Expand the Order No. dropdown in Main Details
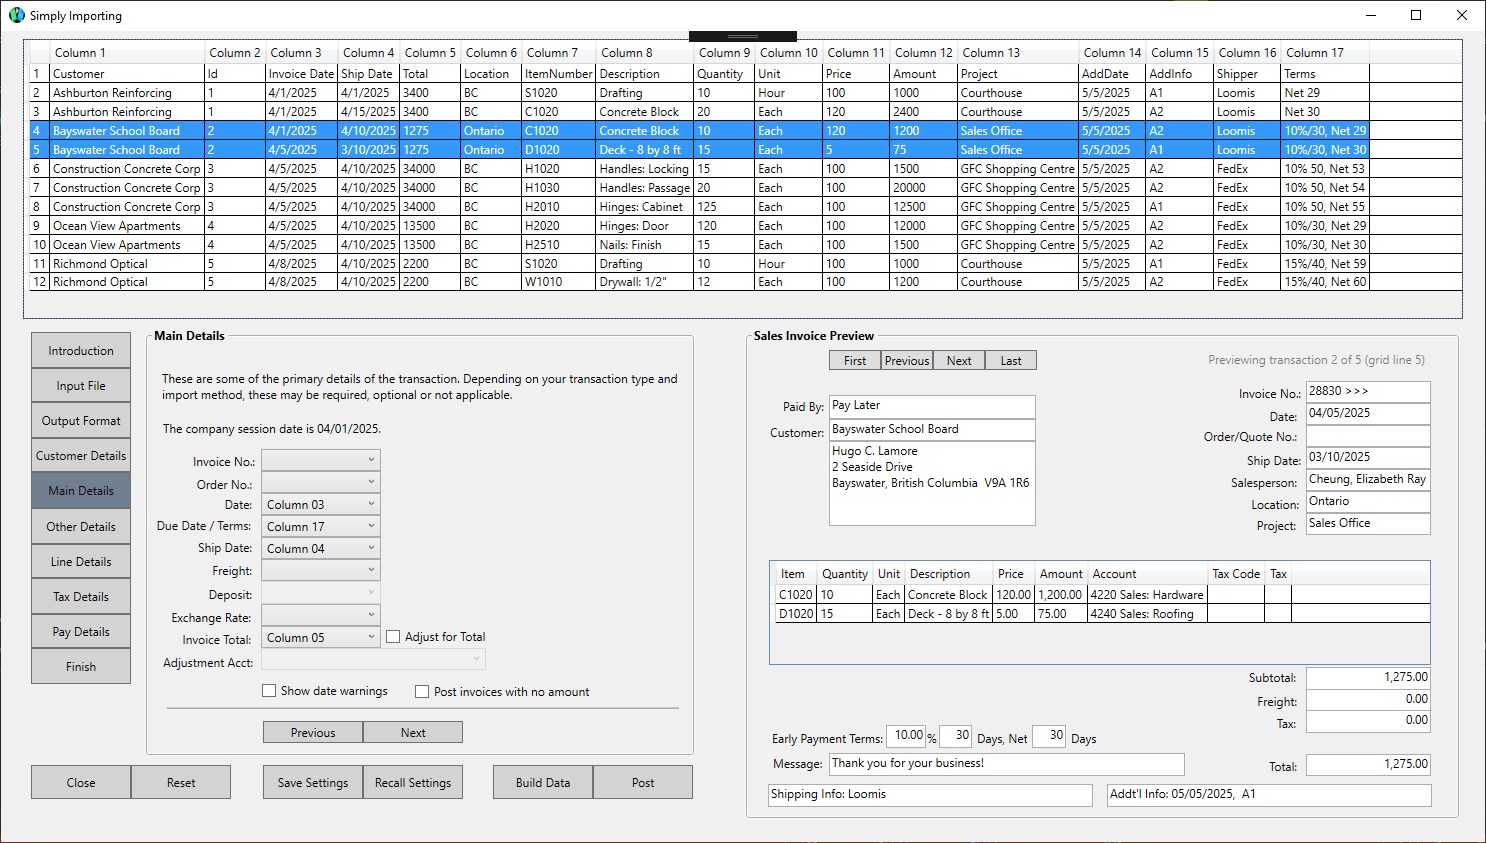 coord(321,484)
